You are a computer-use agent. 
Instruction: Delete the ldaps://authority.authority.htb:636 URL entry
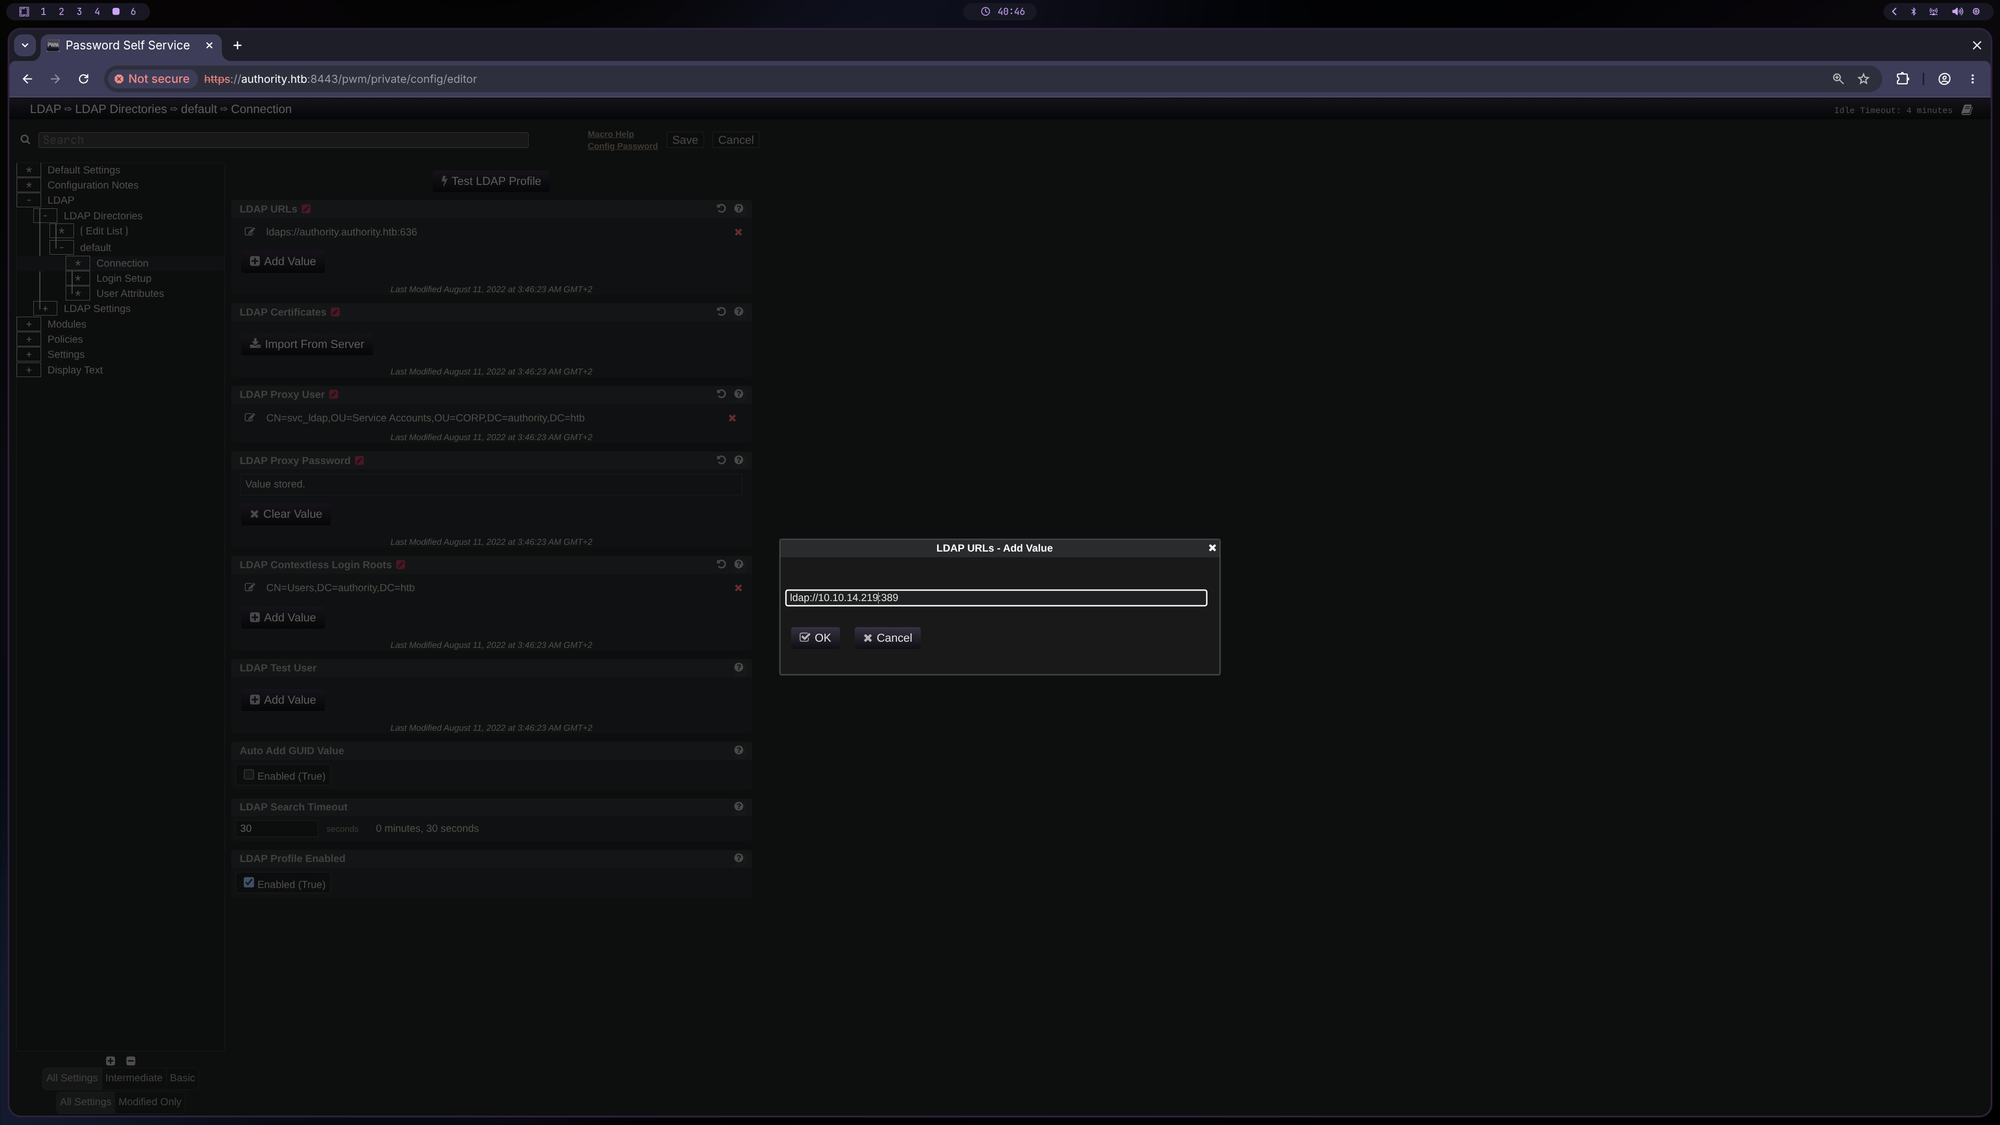738,232
